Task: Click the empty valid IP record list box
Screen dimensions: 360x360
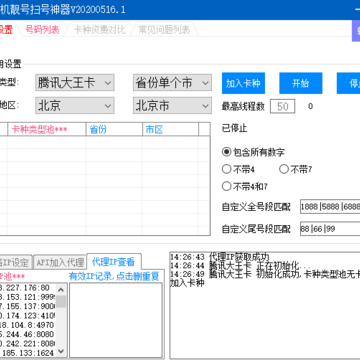Action: pos(116,320)
